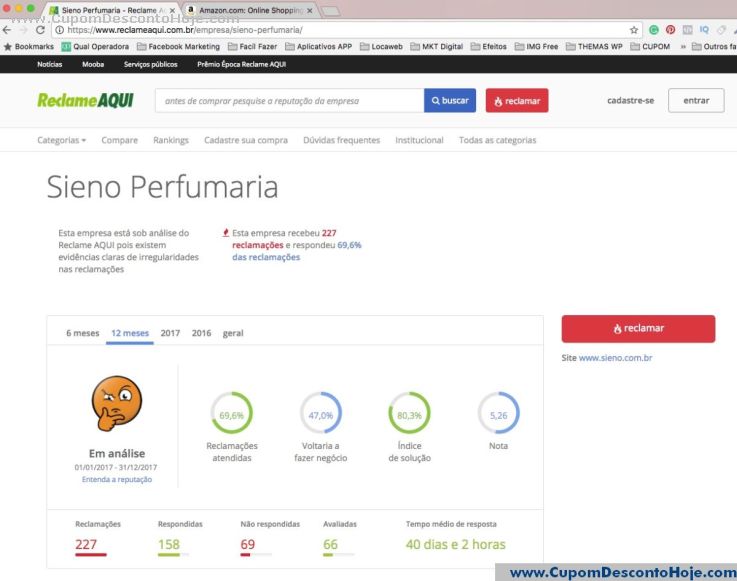The height and width of the screenshot is (581, 737).
Task: Open www.sieno.com.br site link
Action: [615, 358]
